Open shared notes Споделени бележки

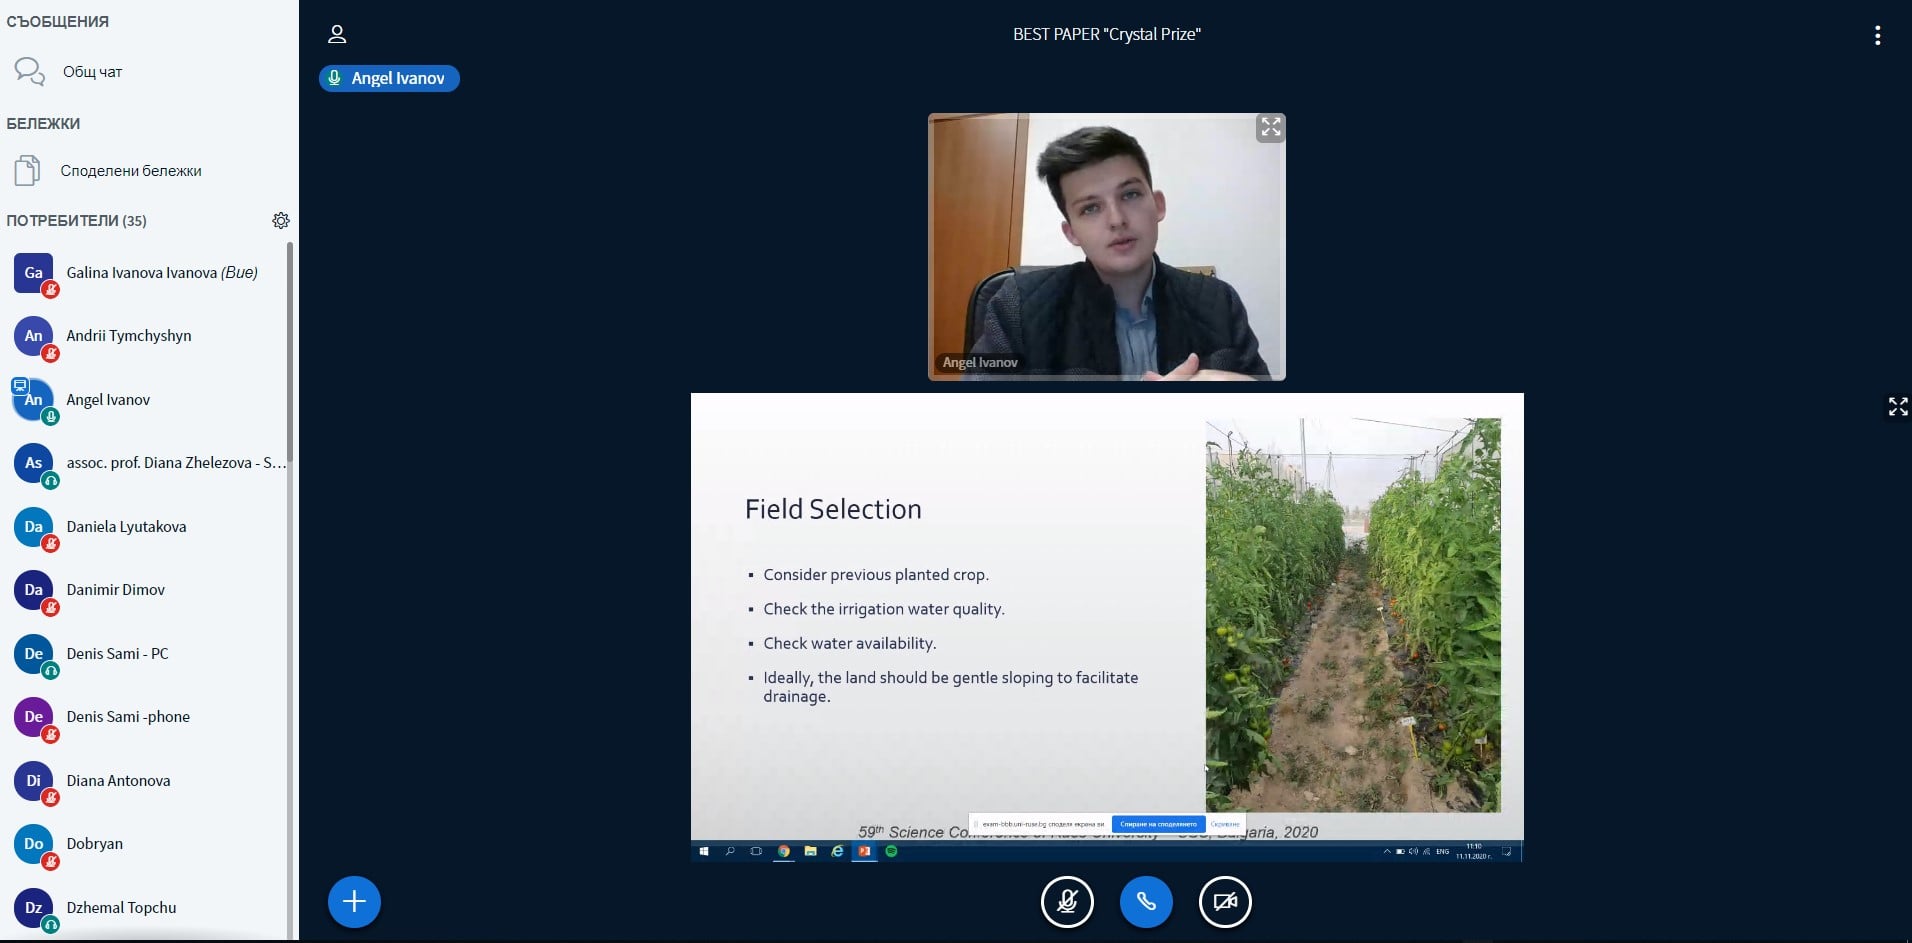[x=130, y=171]
